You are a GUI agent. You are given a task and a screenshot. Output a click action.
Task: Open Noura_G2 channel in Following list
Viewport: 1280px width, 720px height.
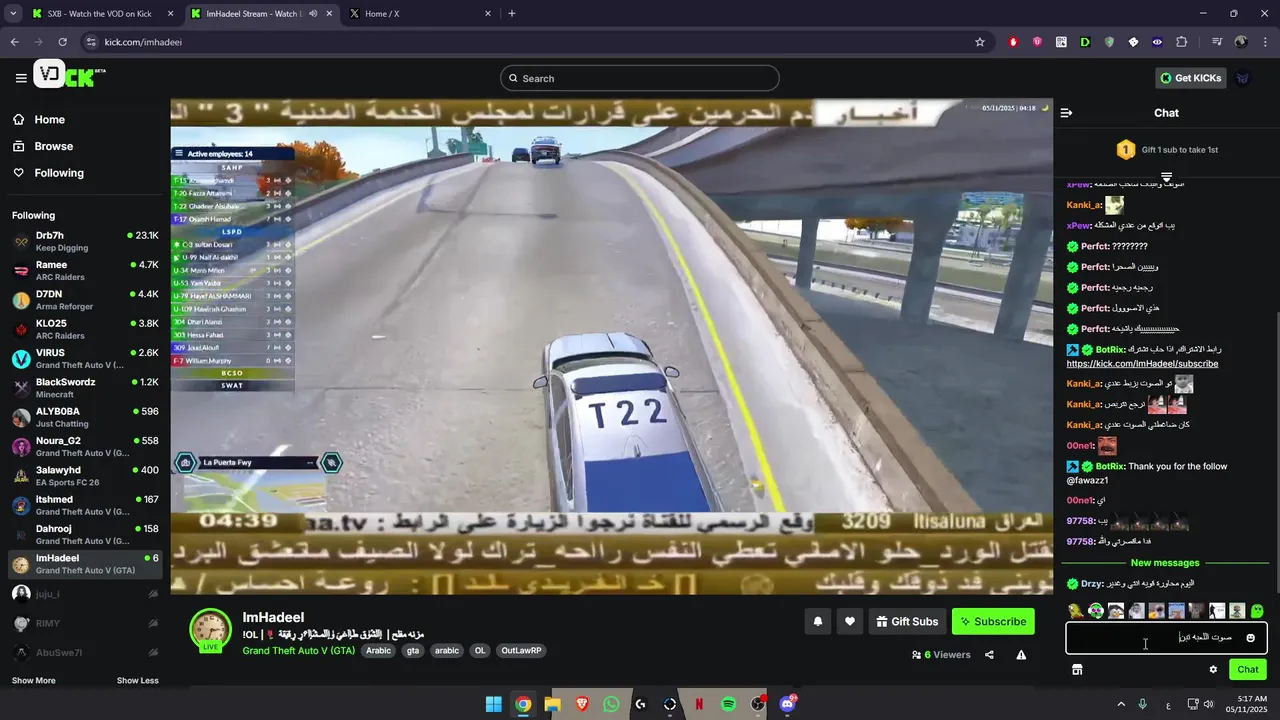pyautogui.click(x=85, y=446)
